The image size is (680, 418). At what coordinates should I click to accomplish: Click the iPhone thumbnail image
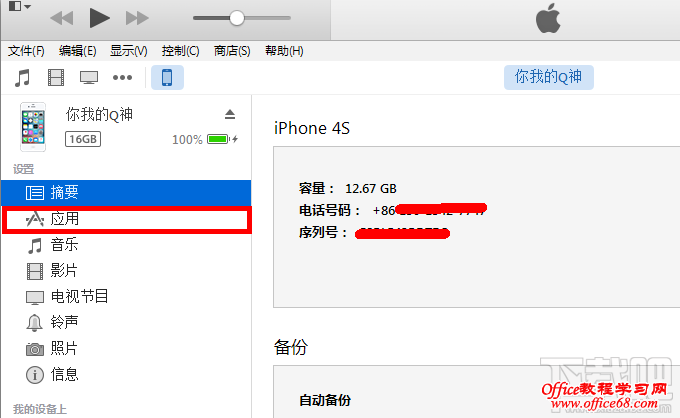point(33,127)
